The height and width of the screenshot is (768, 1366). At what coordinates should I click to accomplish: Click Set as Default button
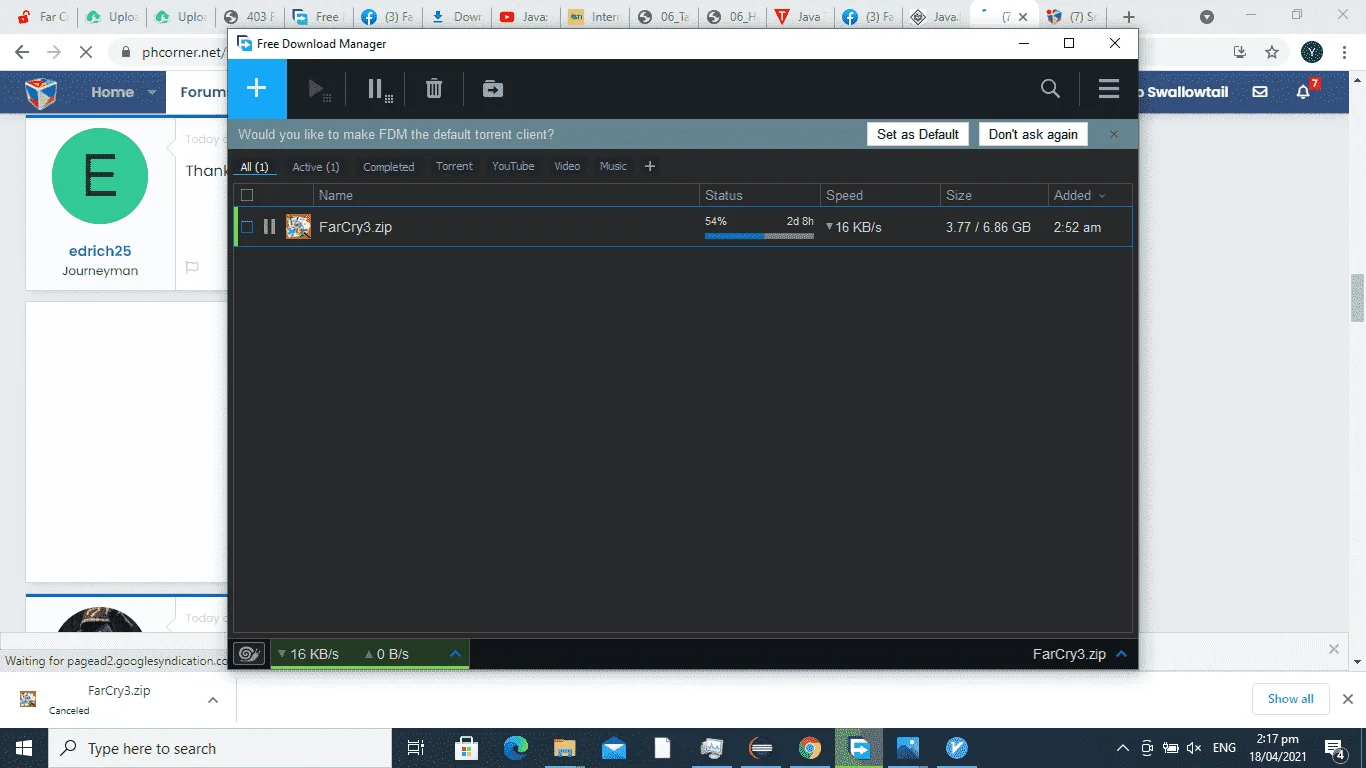pos(918,134)
